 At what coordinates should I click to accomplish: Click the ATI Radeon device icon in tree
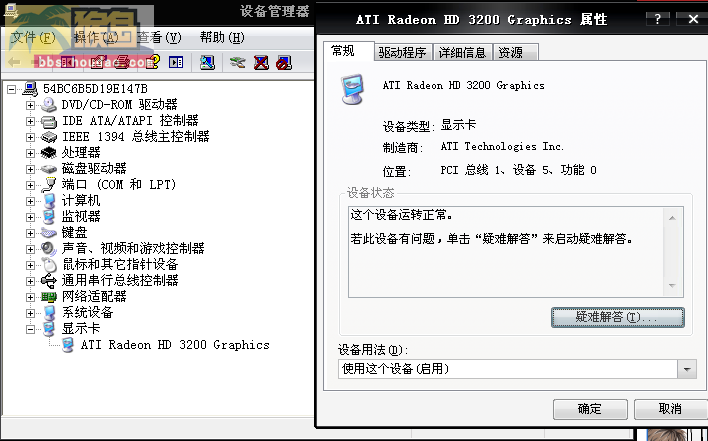pos(68,345)
